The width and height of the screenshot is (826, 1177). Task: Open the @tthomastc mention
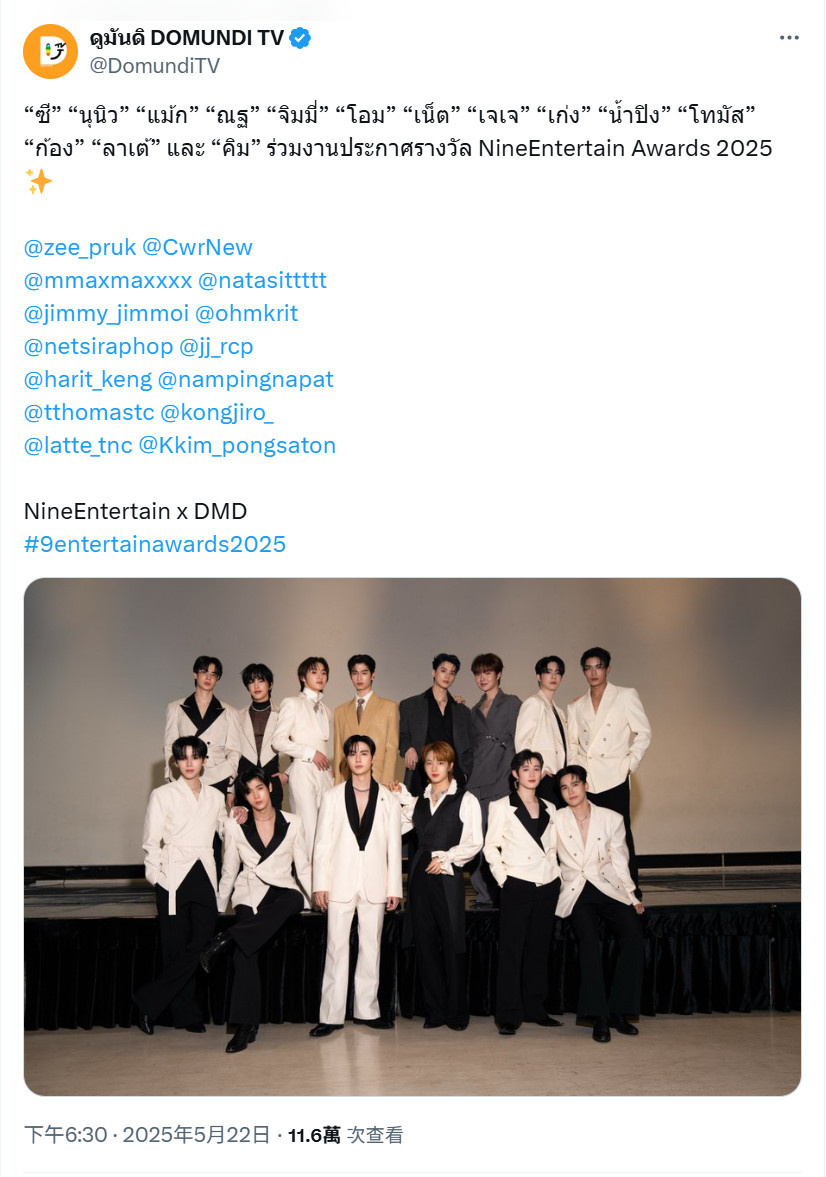pos(89,412)
